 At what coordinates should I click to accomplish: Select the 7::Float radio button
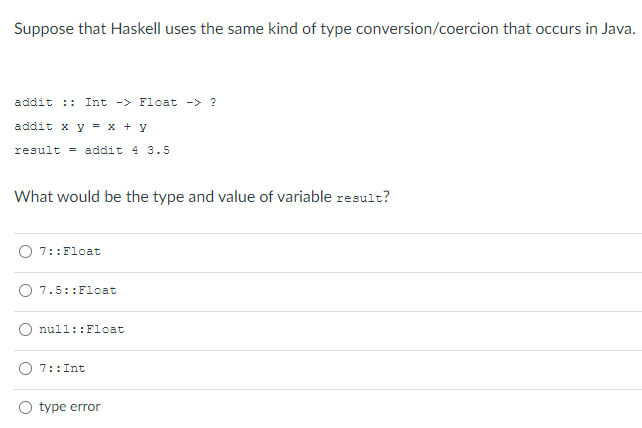click(25, 251)
